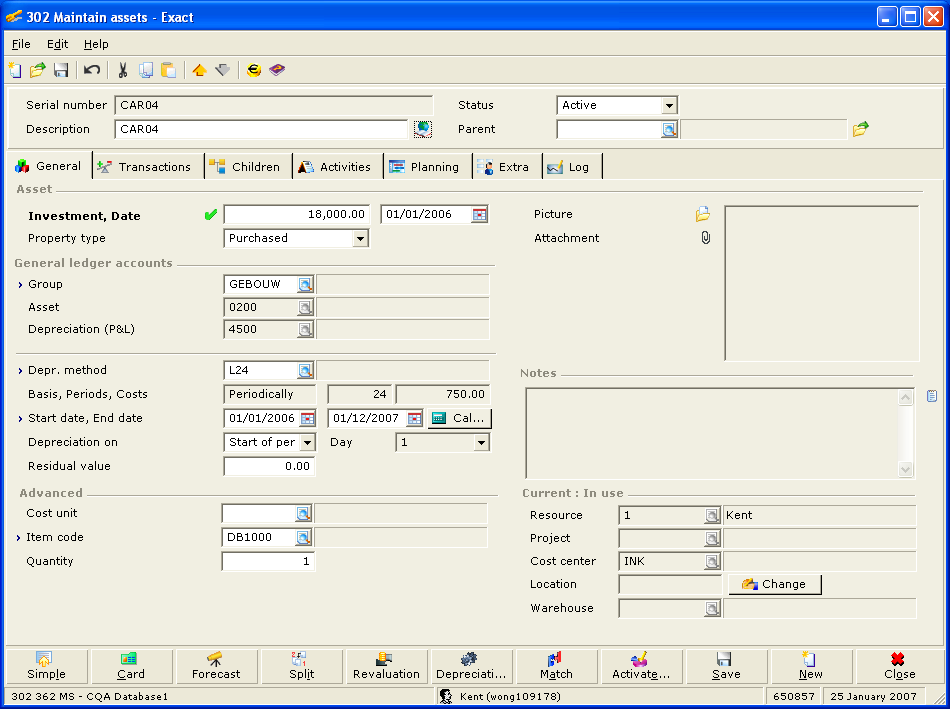Screen dimensions: 950x709
Task: Click the Undo icon in the toolbar
Action: point(92,70)
